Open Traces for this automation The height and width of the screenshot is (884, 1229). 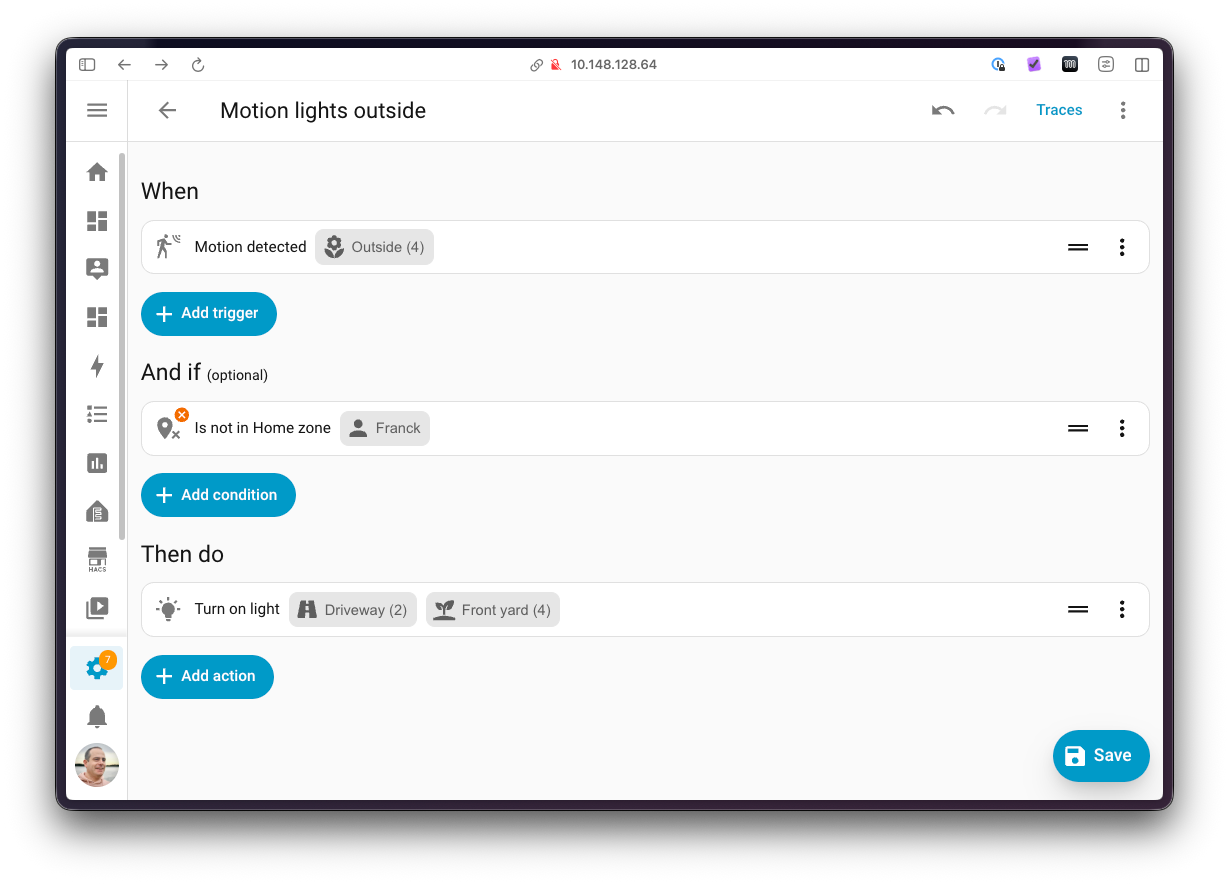[x=1059, y=110]
